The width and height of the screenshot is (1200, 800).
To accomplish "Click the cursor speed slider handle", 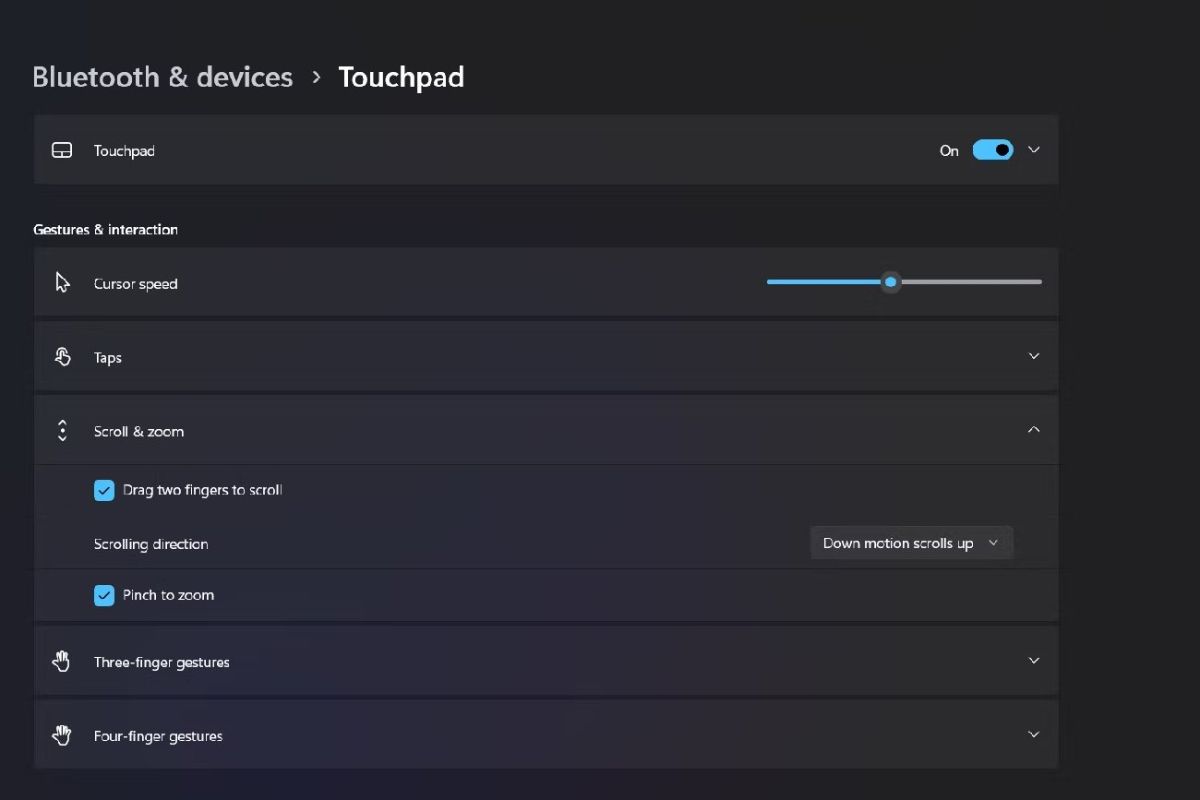I will point(891,282).
